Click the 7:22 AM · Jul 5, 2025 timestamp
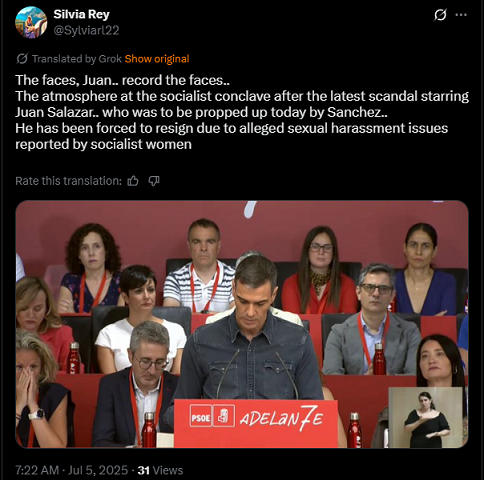Image resolution: width=484 pixels, height=480 pixels. tap(72, 470)
